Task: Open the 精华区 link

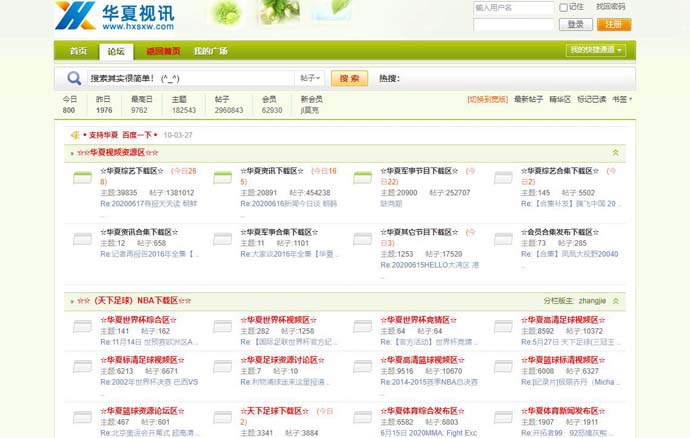Action: point(560,99)
